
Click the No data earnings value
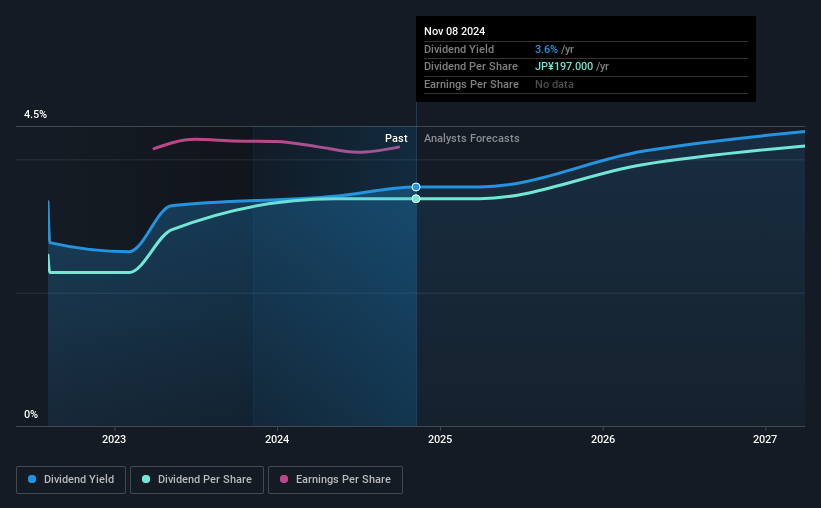coord(554,84)
